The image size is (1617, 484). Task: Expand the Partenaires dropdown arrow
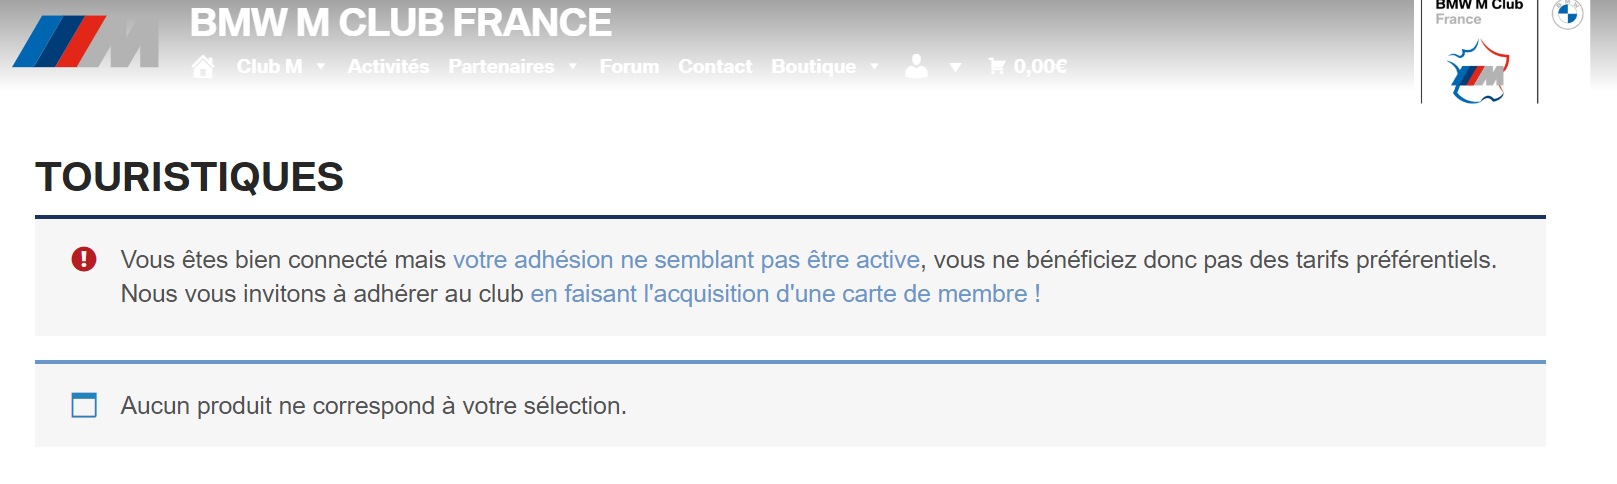click(573, 67)
